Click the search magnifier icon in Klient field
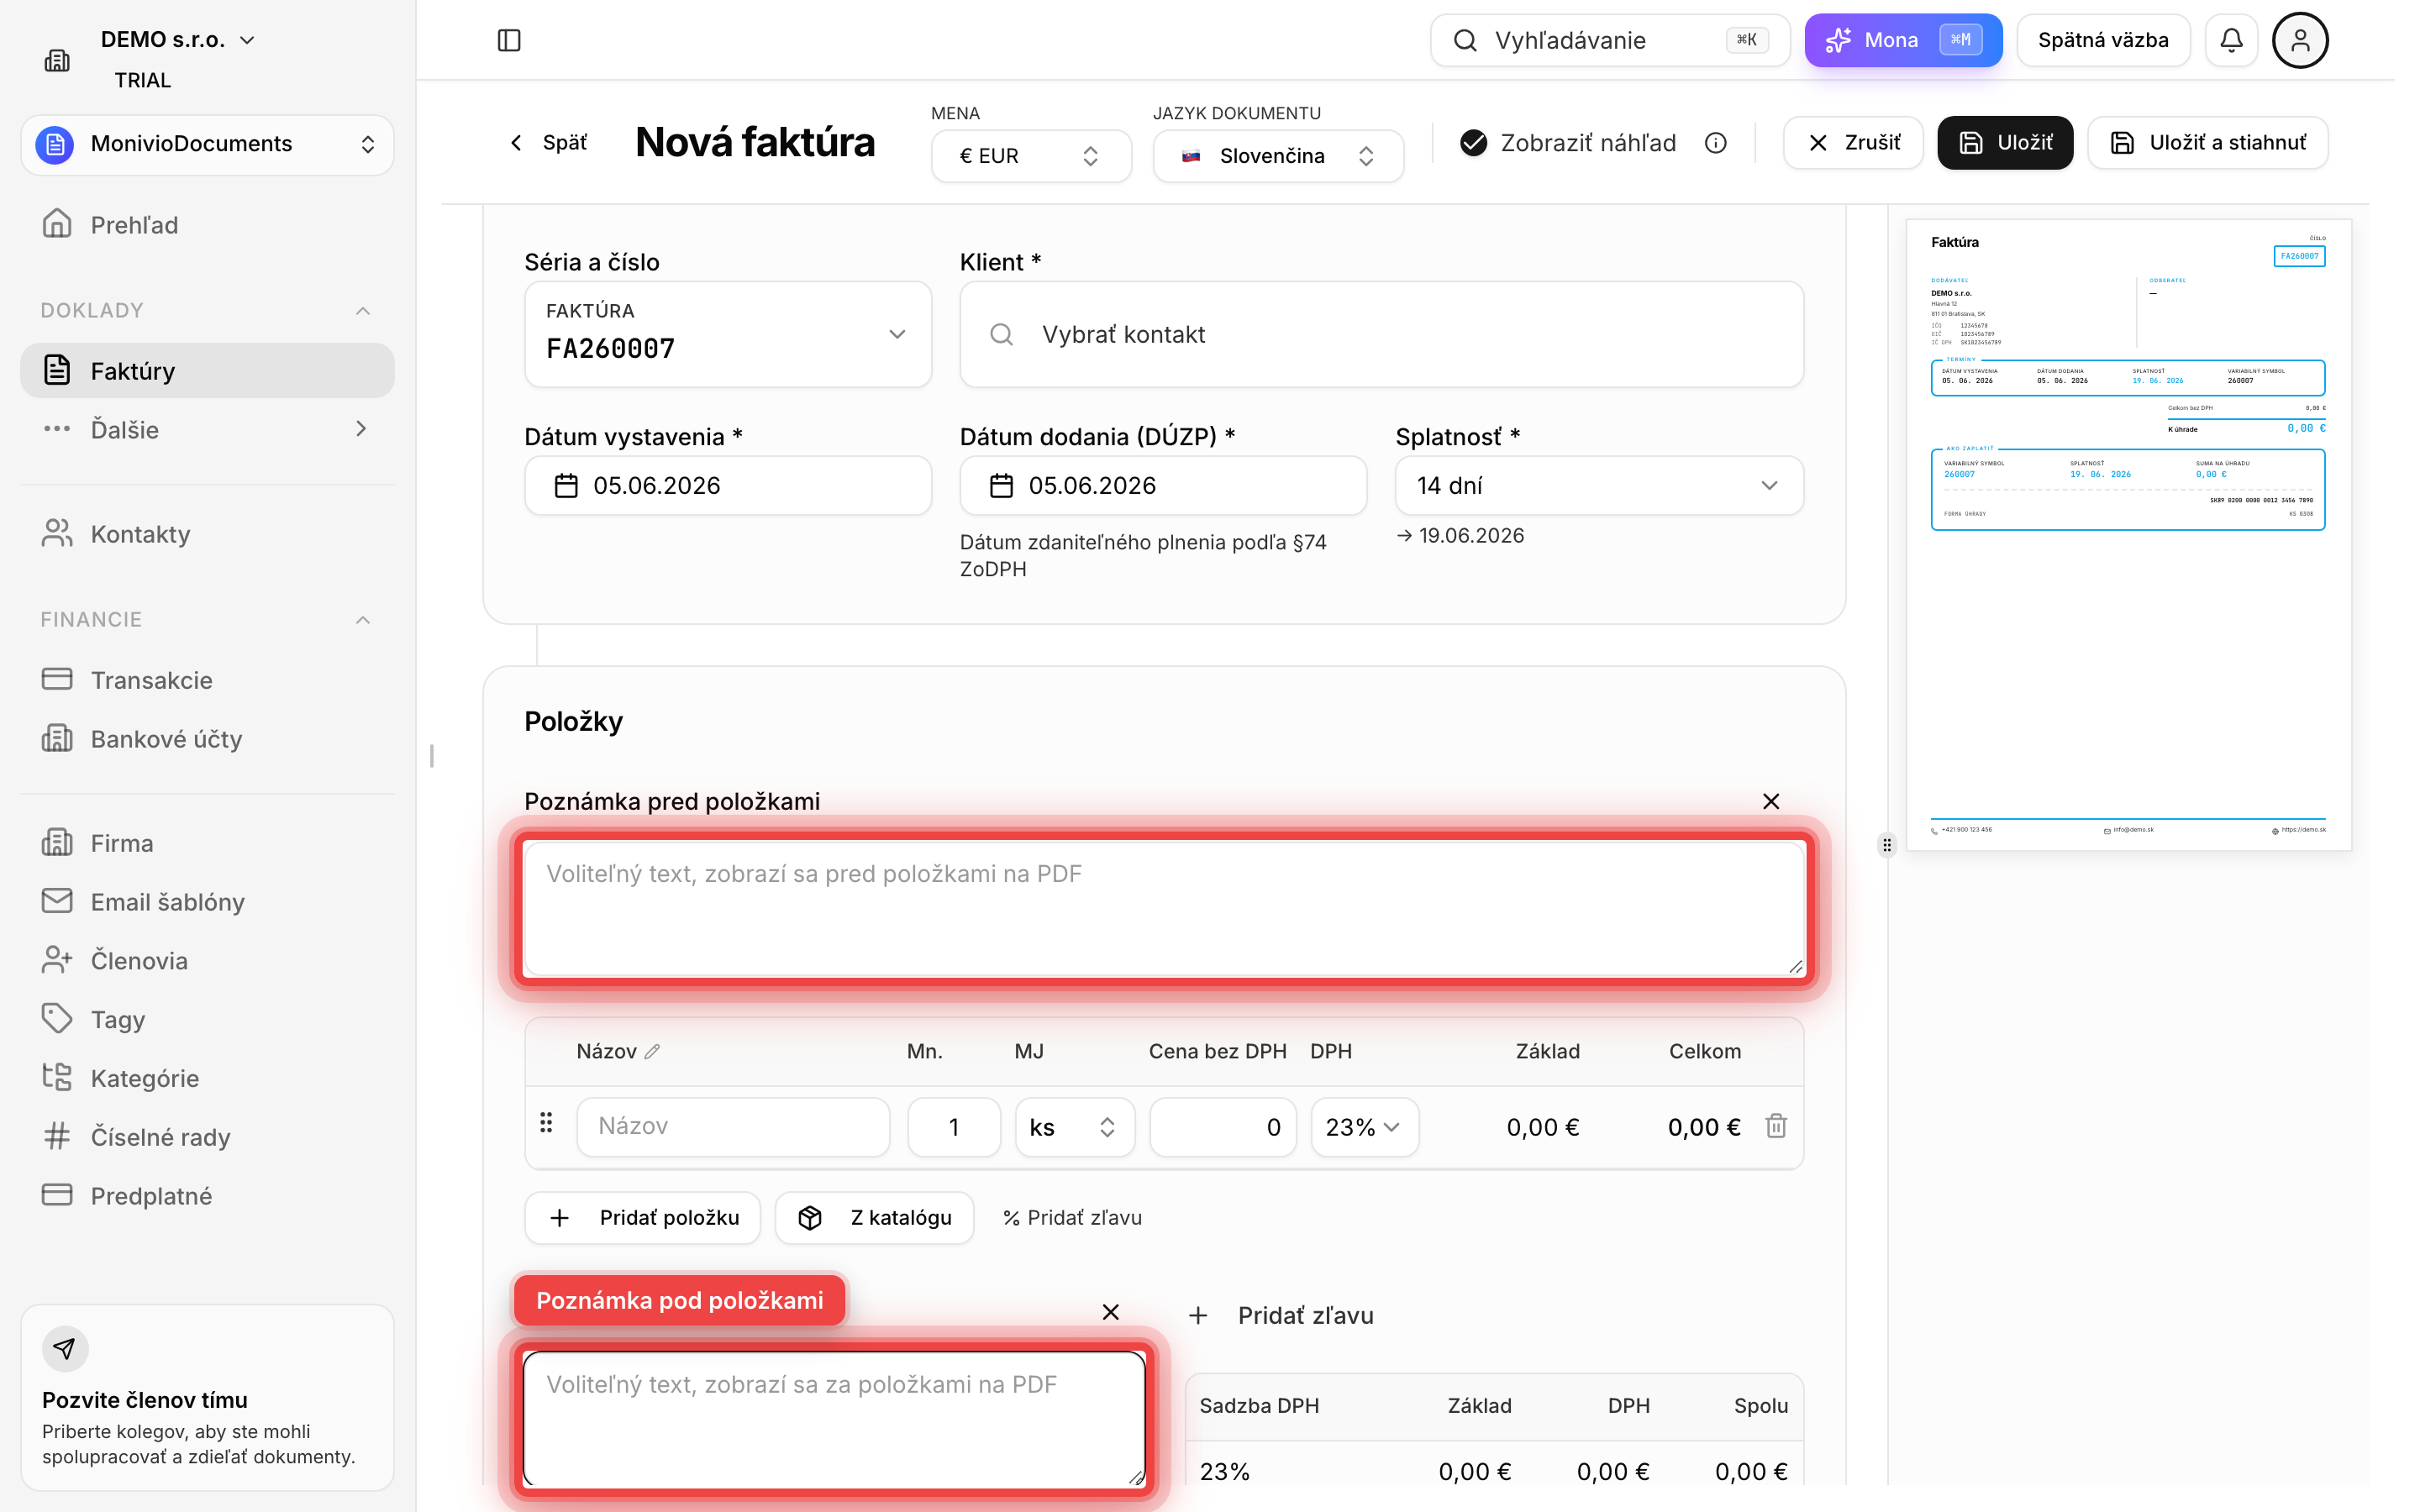 tap(1001, 334)
